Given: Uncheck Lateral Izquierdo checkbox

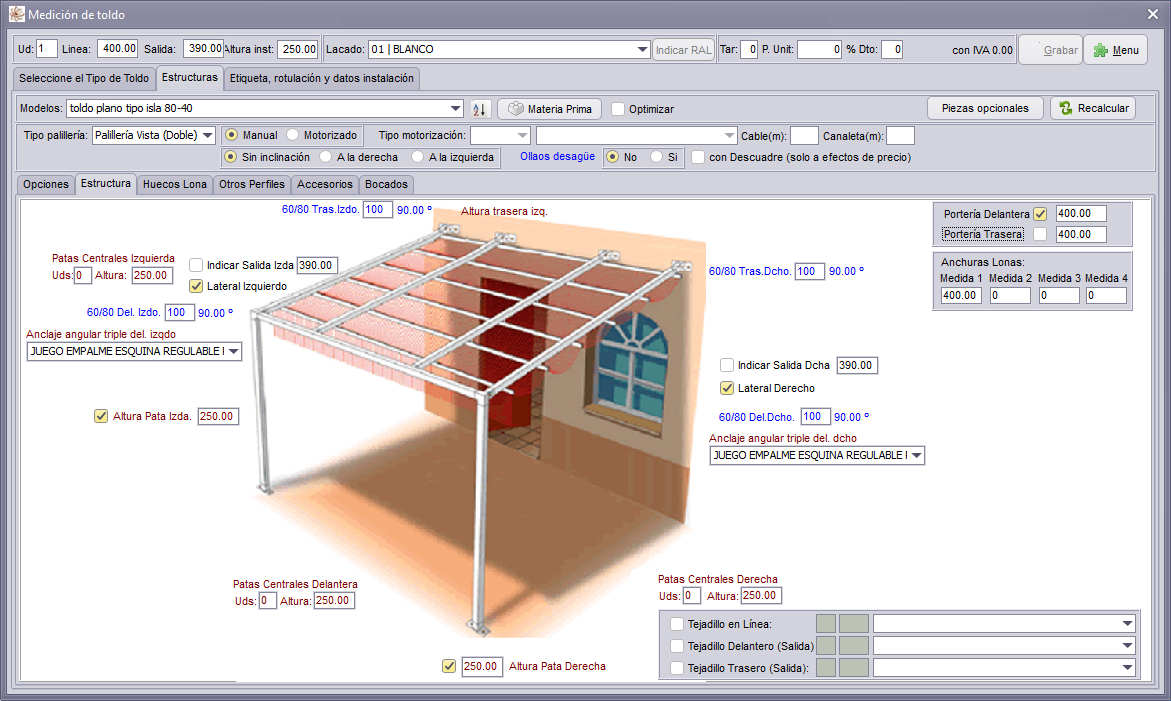Looking at the screenshot, I should [196, 286].
